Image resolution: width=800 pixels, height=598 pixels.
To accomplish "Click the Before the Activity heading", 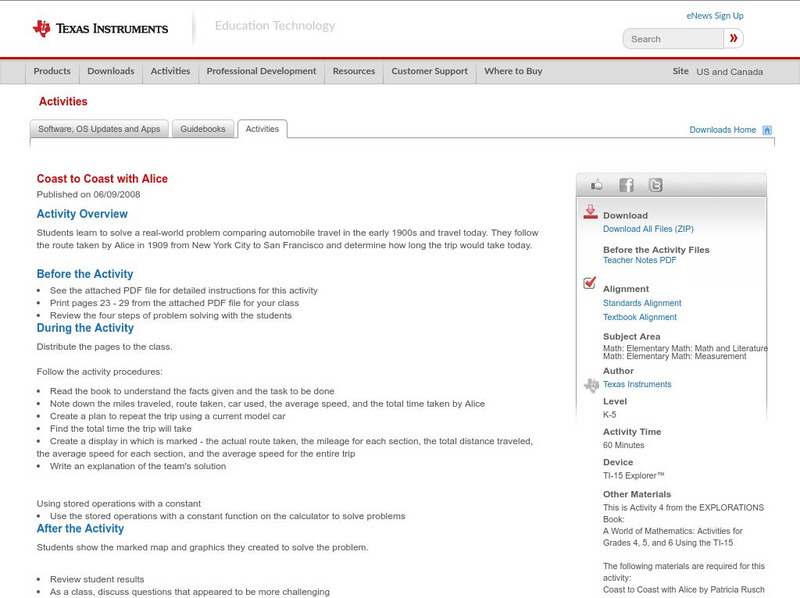I will [x=85, y=274].
